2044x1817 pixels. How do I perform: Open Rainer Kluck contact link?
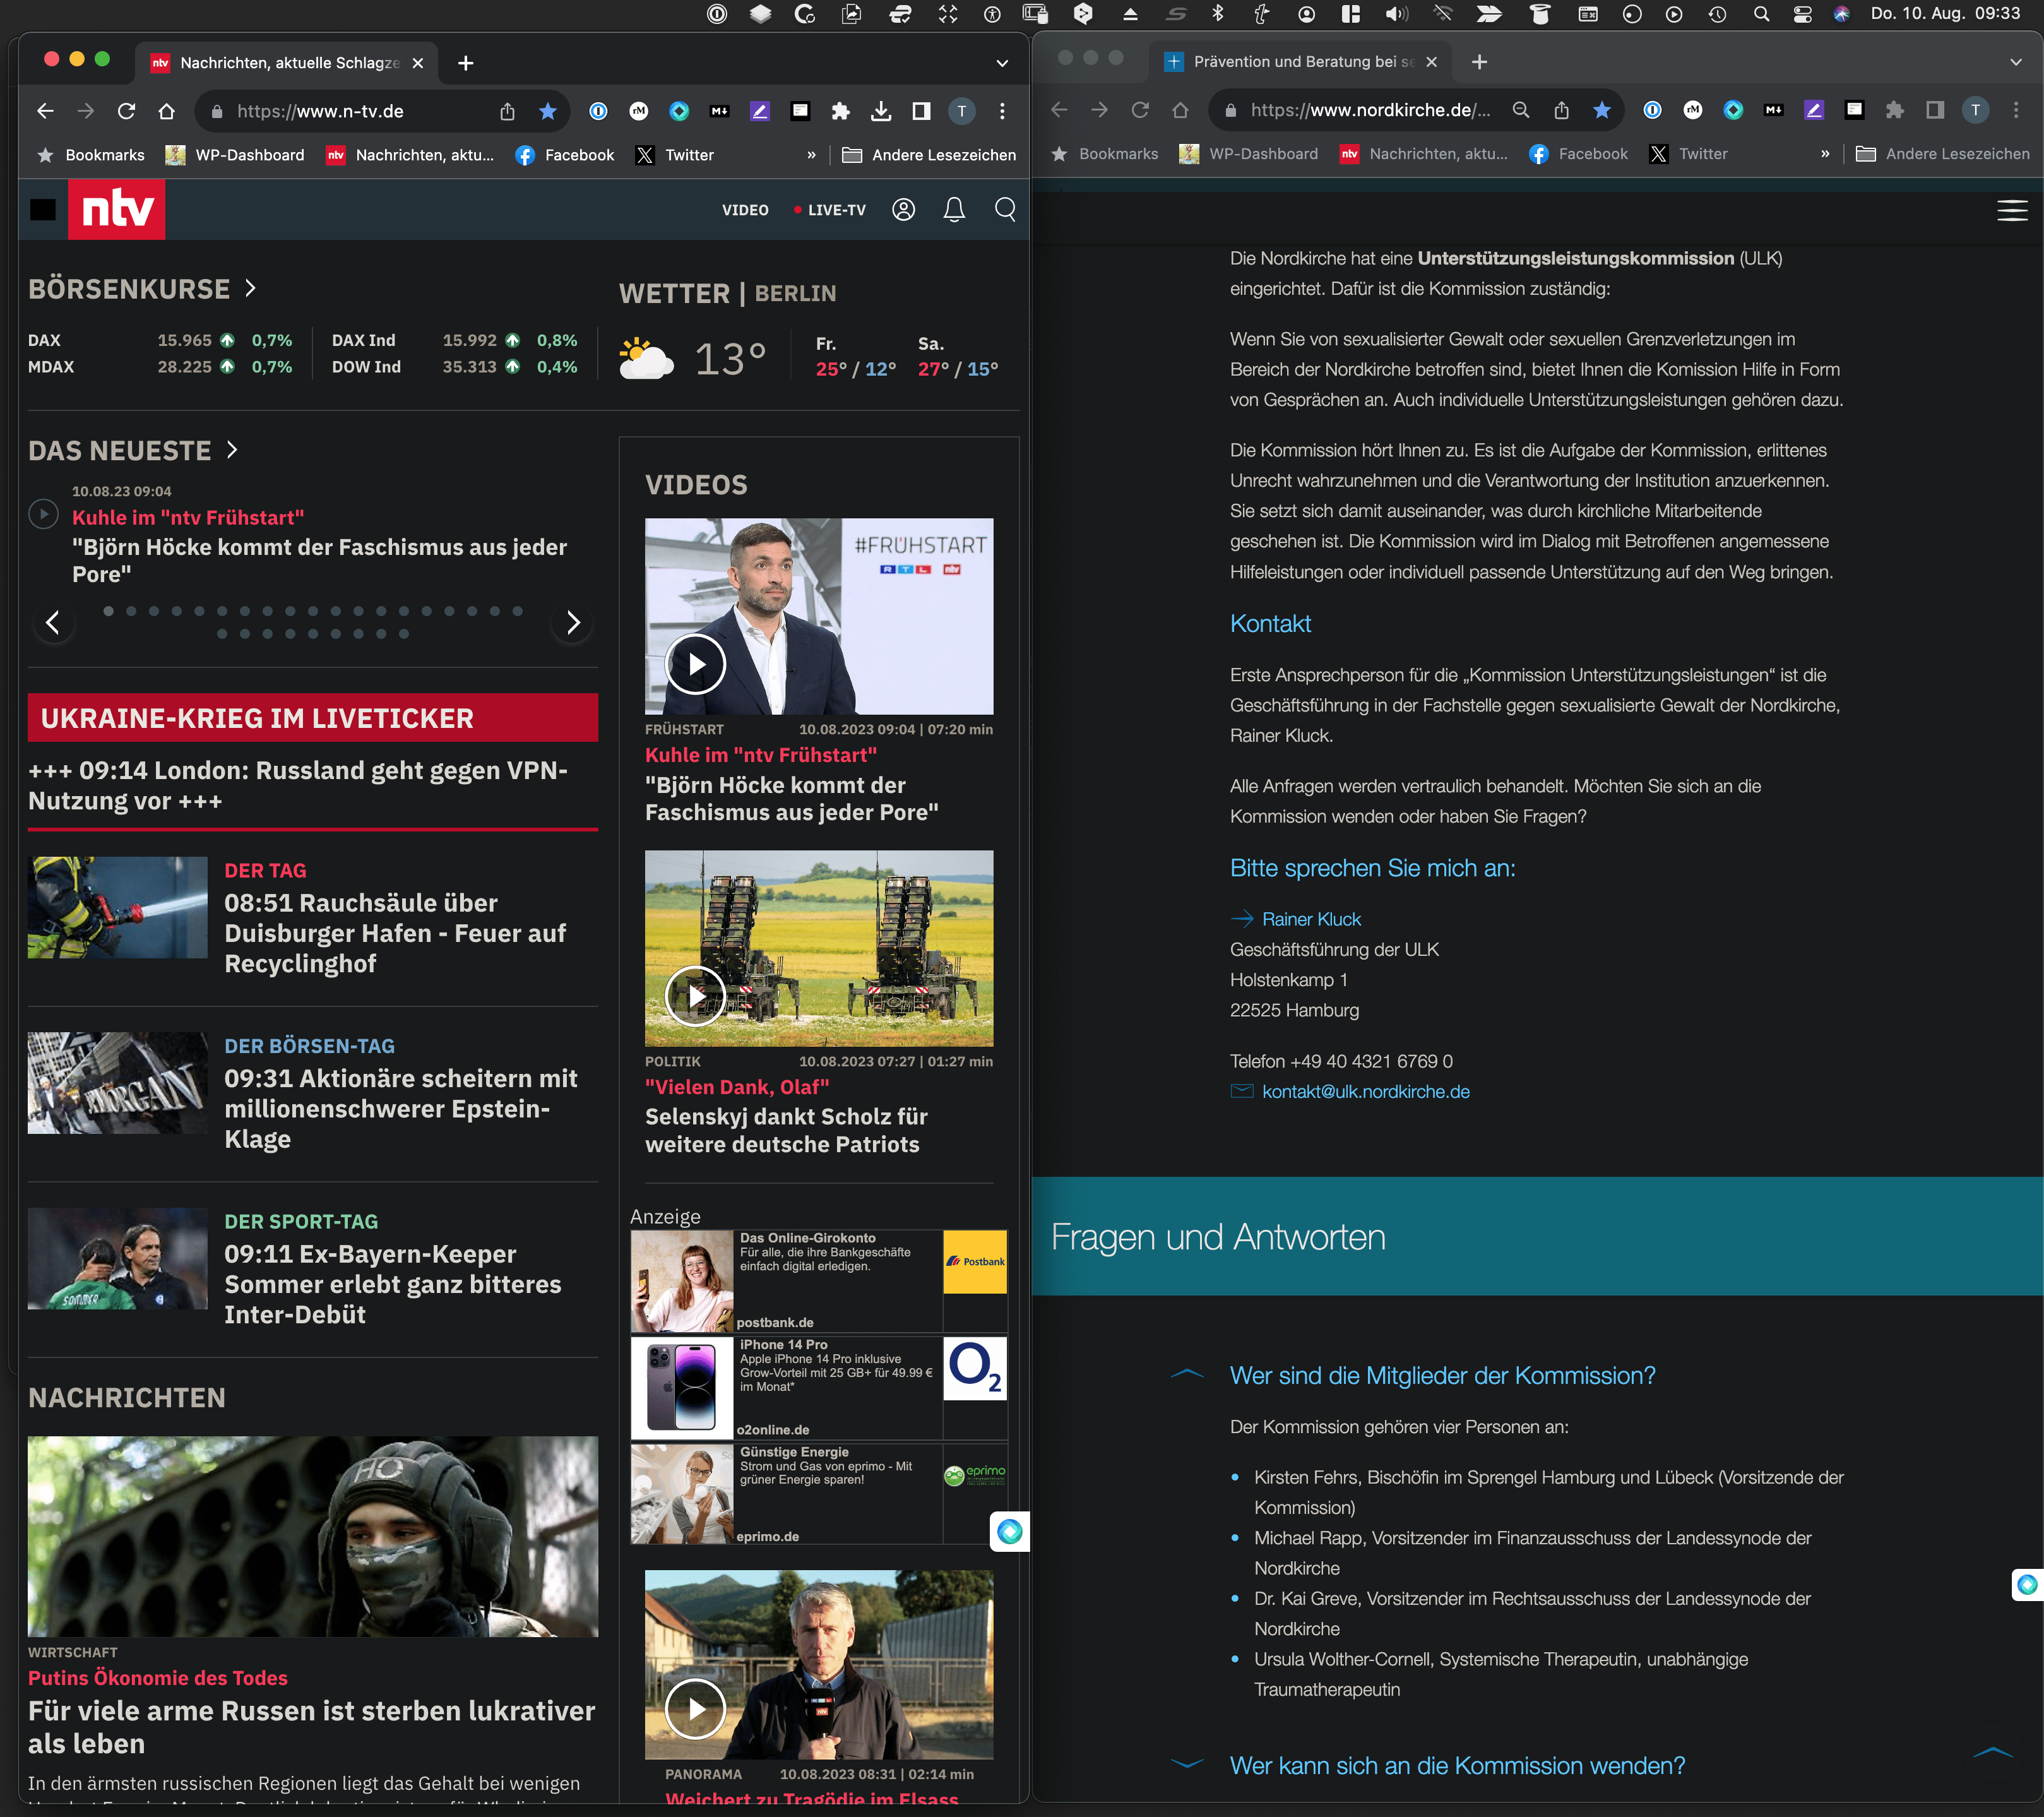[1311, 919]
